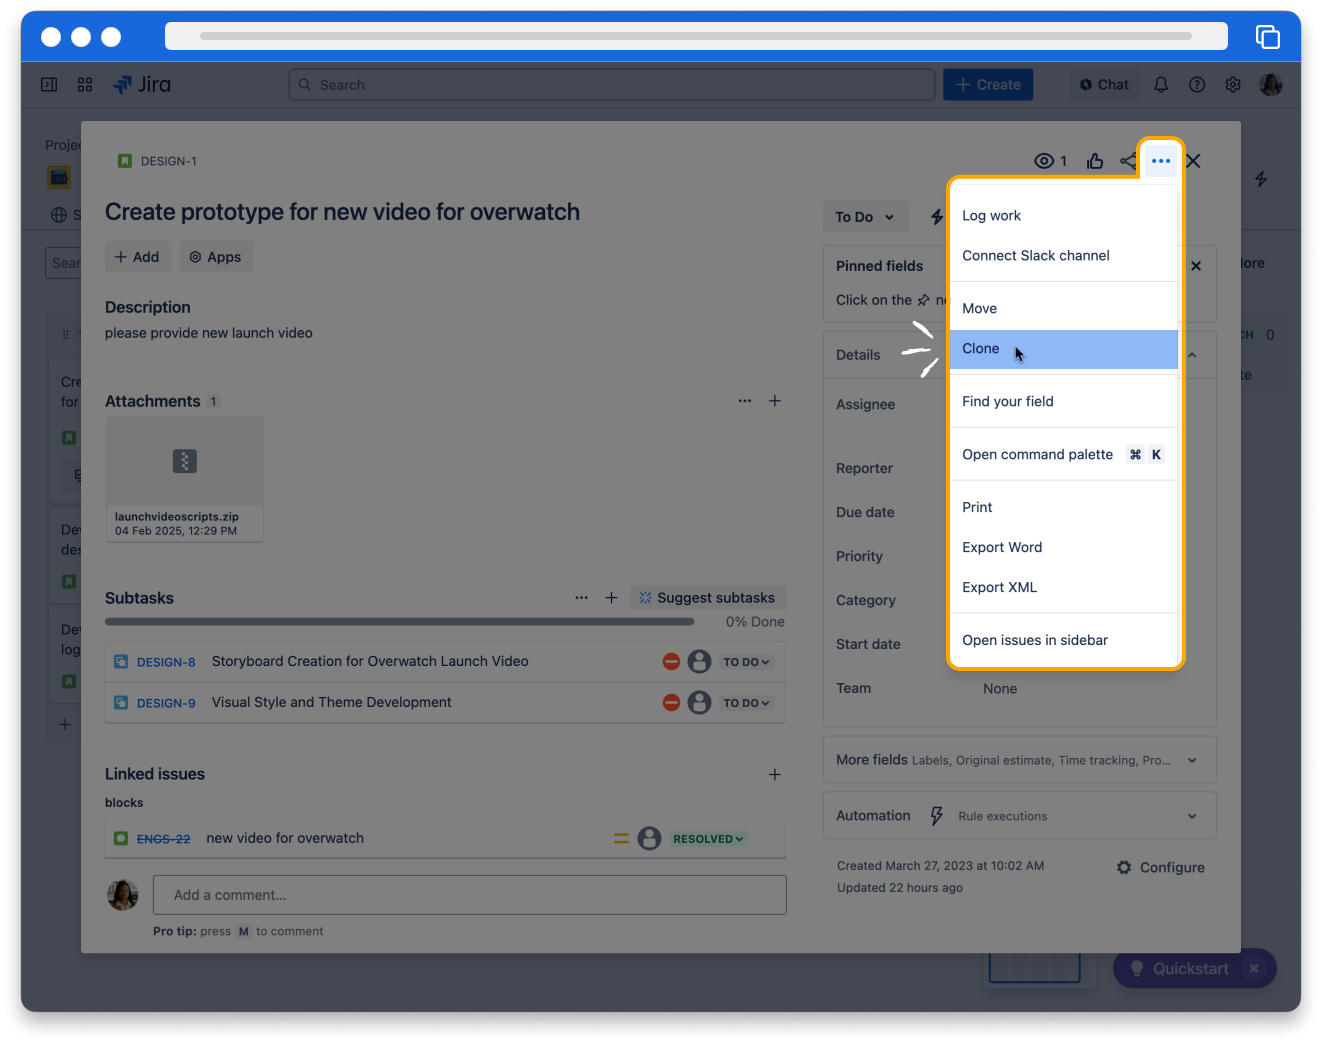Close the Pinned fields panel
The height and width of the screenshot is (1043, 1322).
pos(1196,266)
